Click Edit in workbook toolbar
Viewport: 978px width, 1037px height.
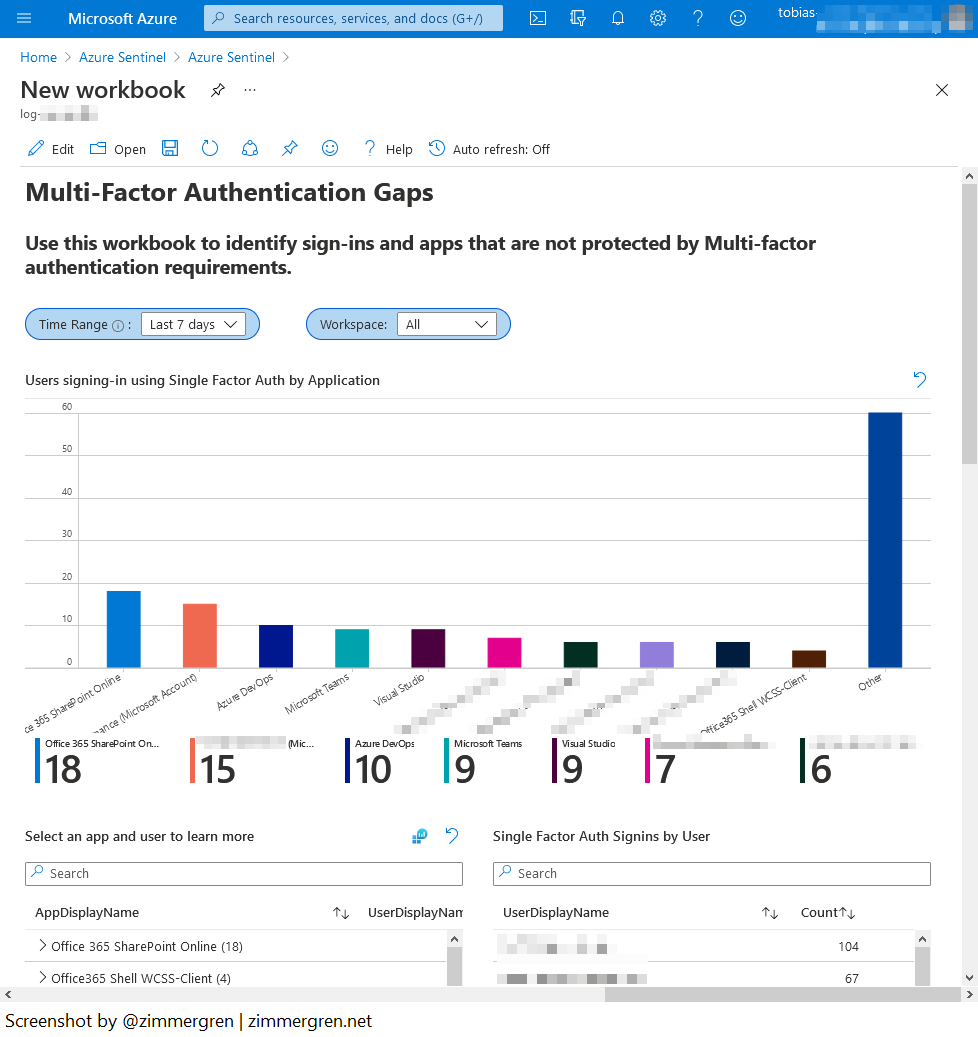(x=51, y=149)
